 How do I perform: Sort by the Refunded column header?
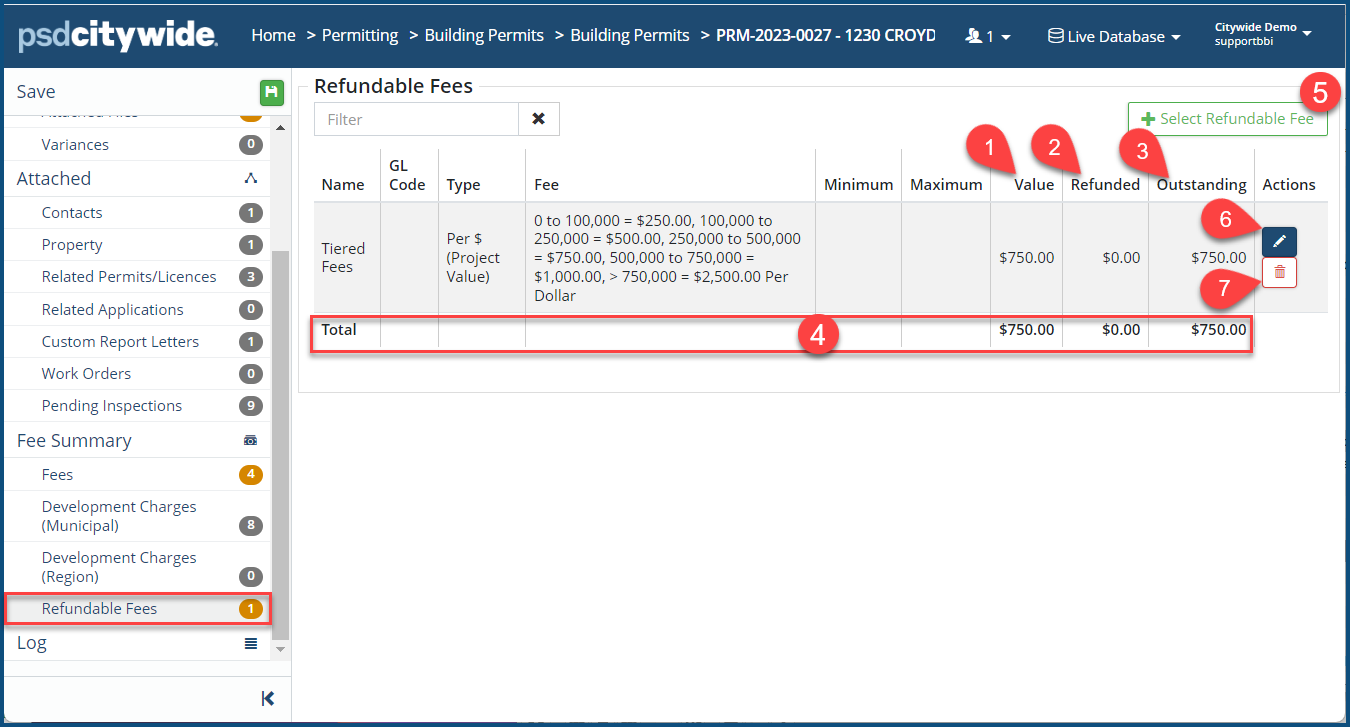[x=1105, y=185]
